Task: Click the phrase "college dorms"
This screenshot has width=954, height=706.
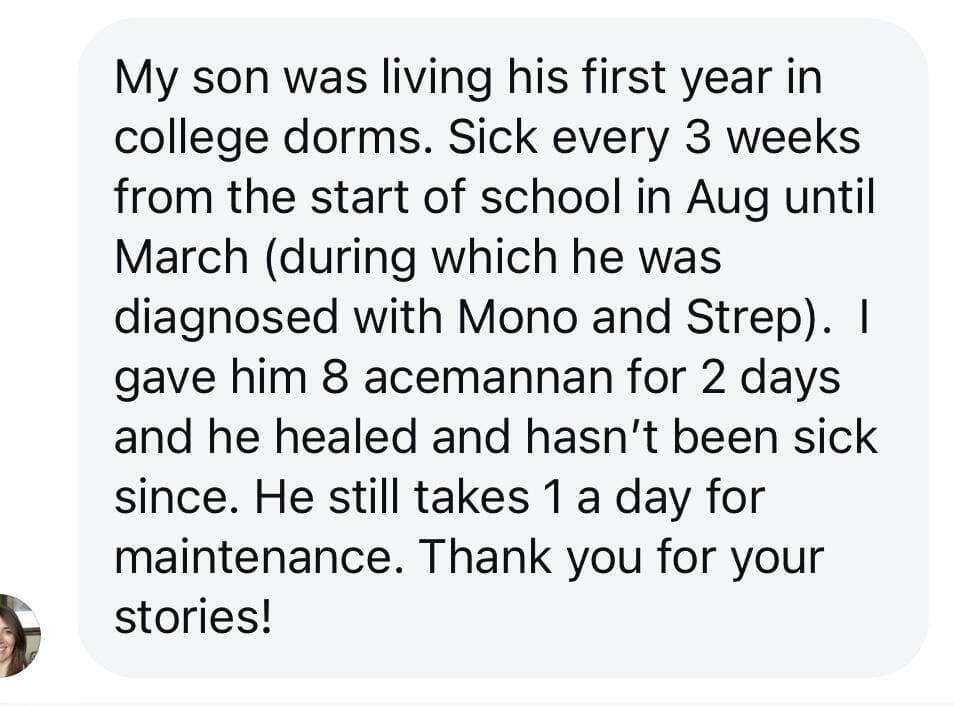Action: click(x=272, y=138)
